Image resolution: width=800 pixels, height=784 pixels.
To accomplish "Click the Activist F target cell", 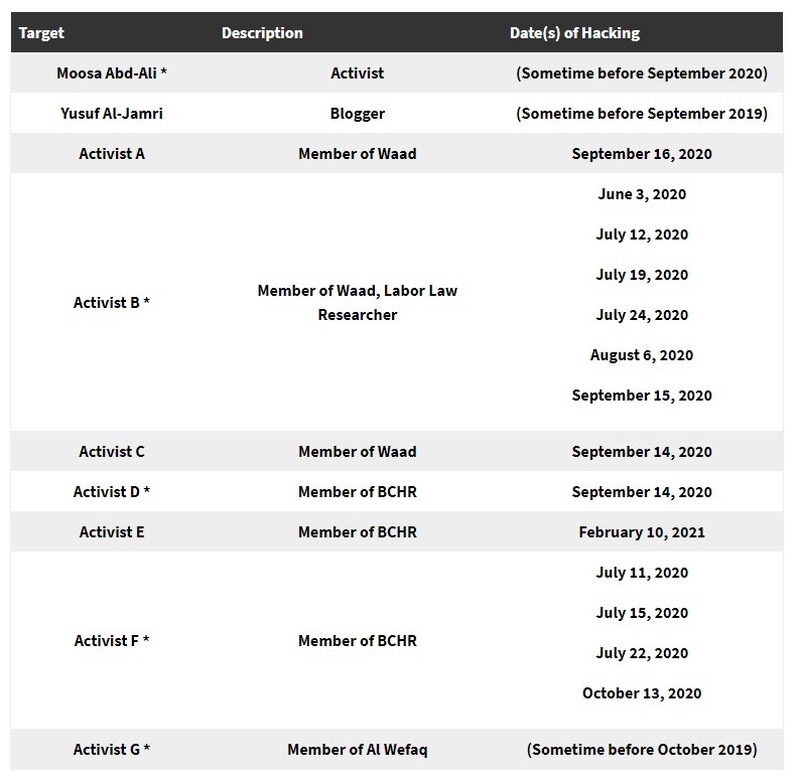I will click(x=112, y=640).
